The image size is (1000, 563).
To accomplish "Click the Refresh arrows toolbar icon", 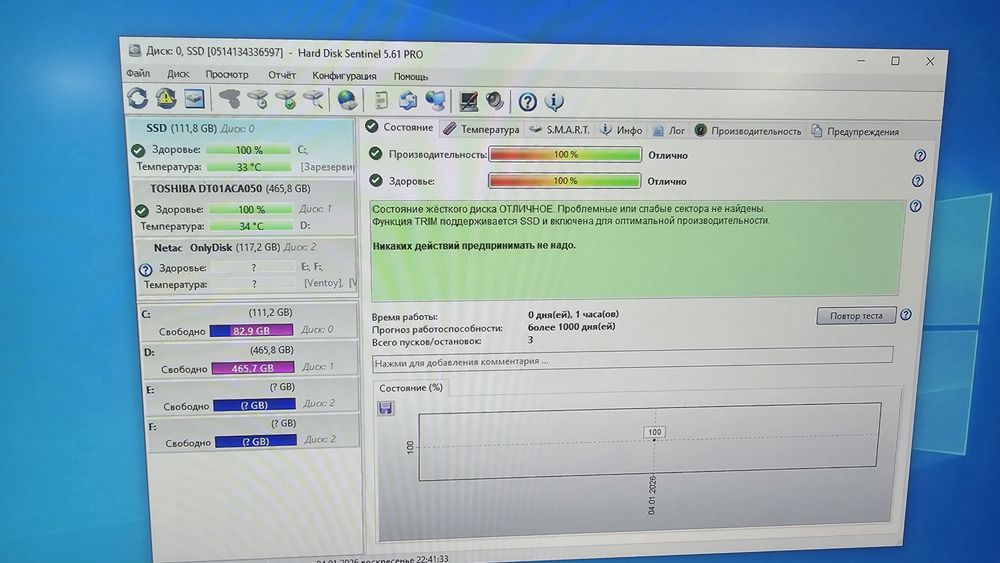I will click(138, 98).
